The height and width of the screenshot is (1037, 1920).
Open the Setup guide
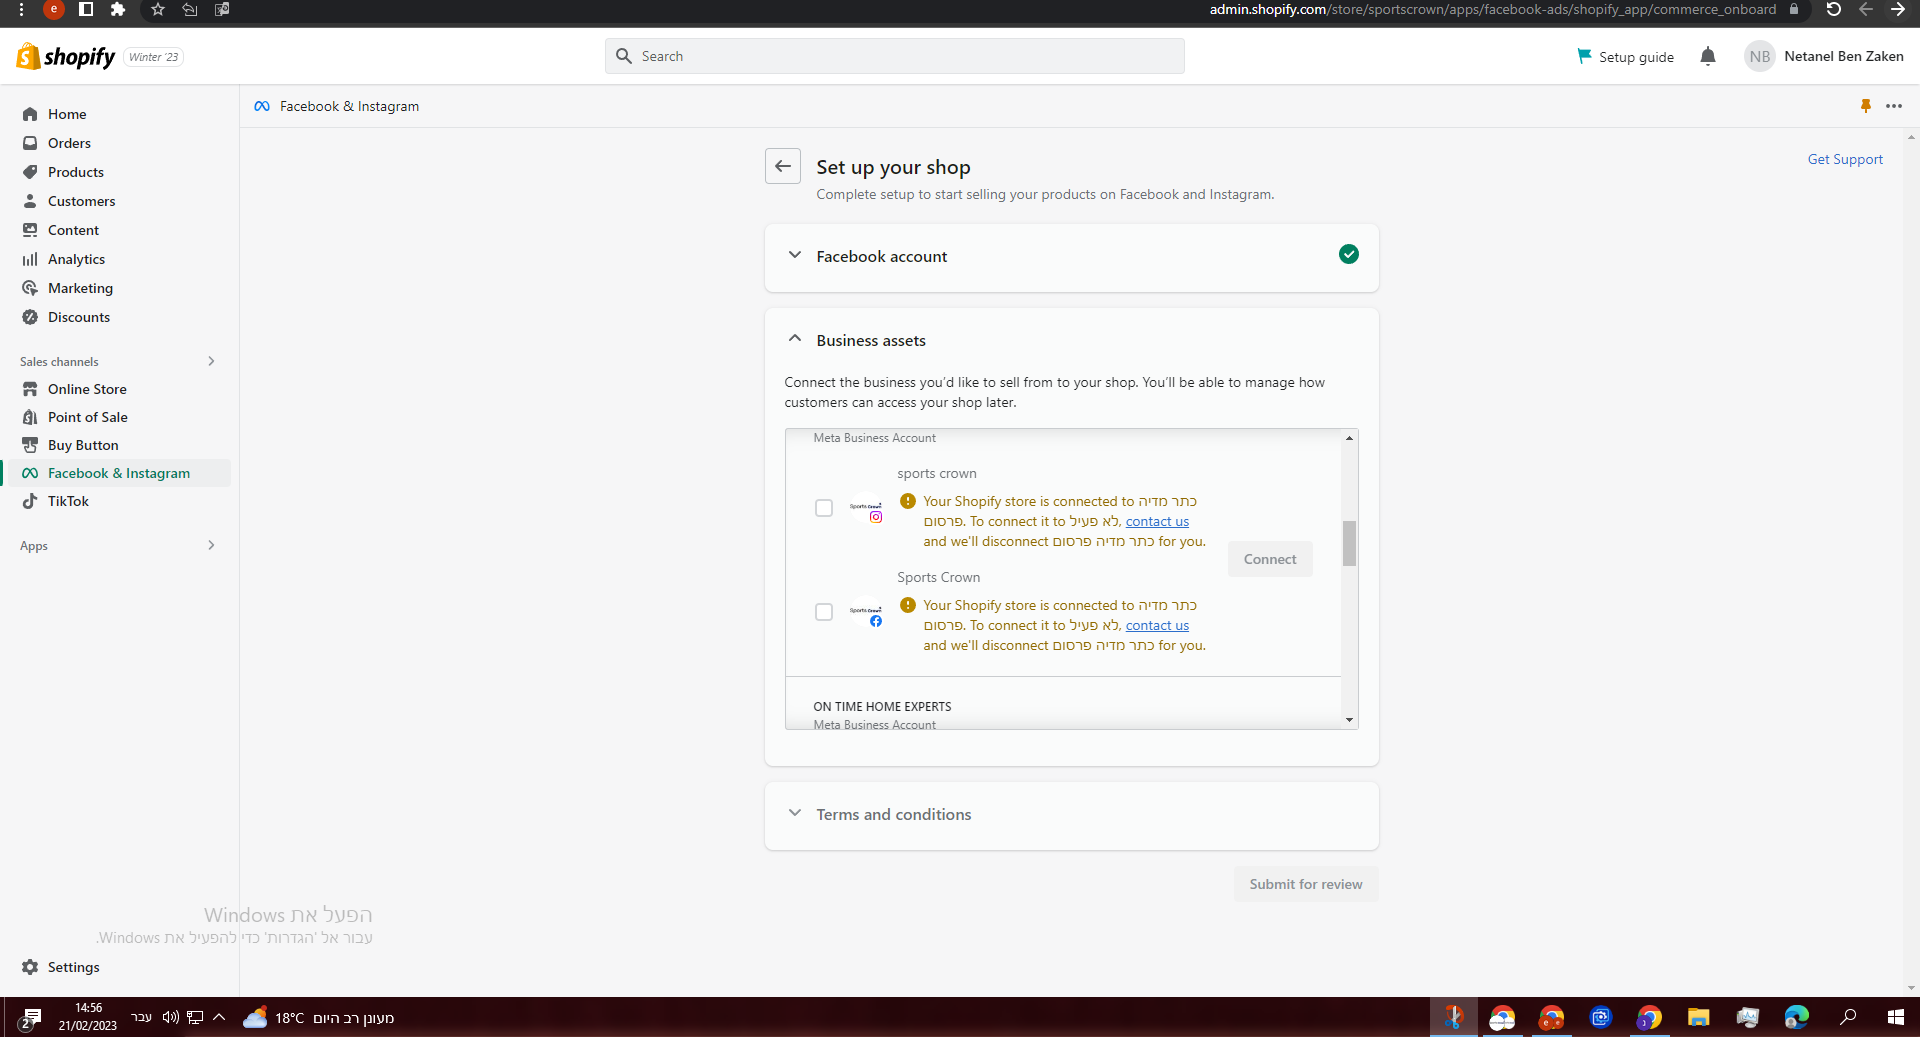[1625, 57]
